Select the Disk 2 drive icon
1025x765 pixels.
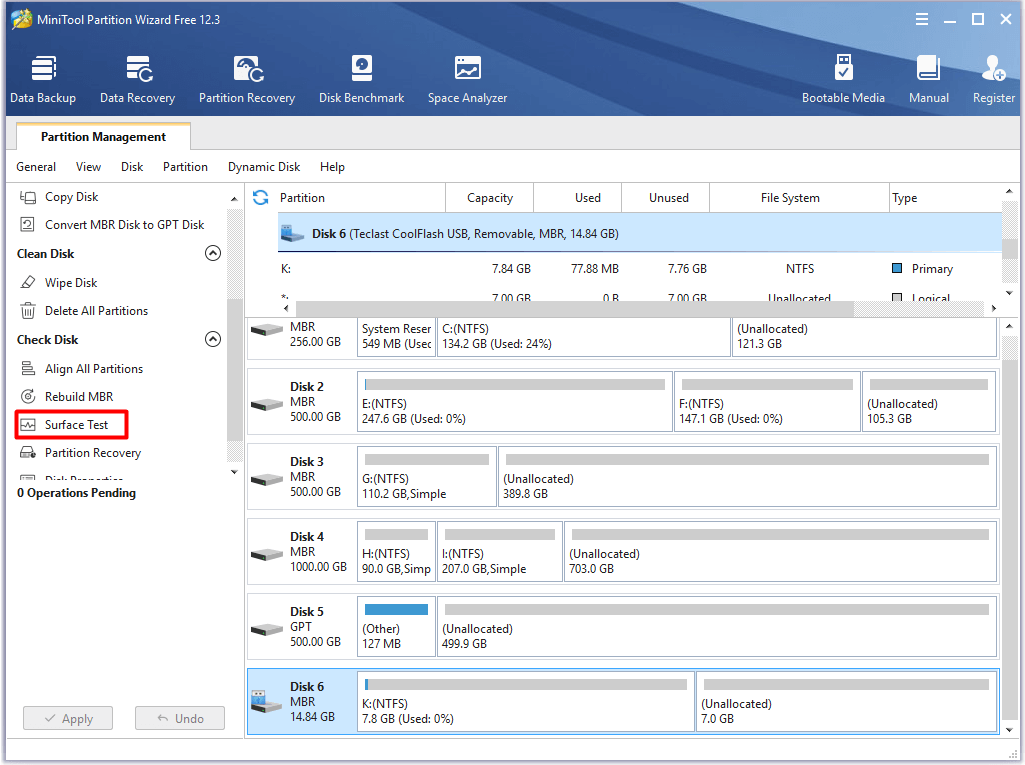(267, 404)
